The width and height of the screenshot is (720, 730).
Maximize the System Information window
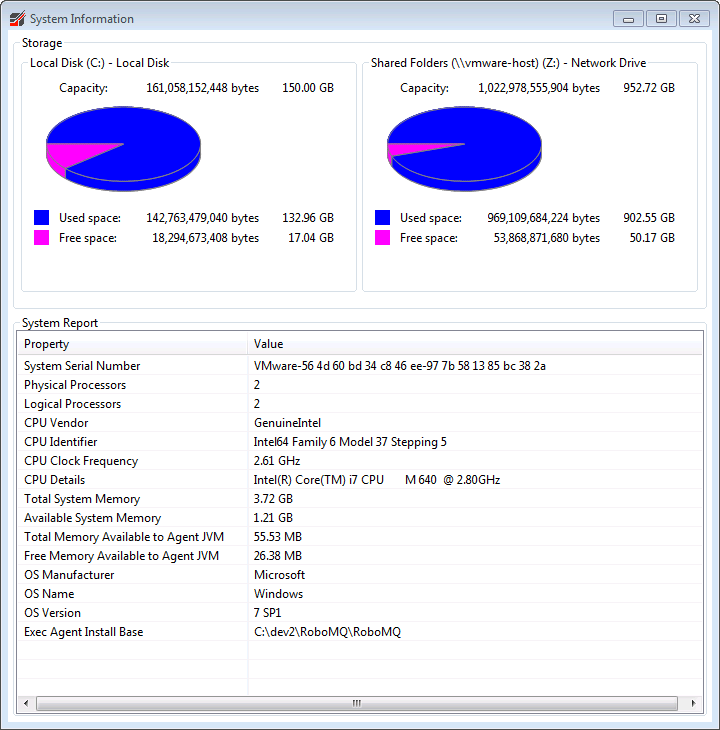[x=661, y=18]
